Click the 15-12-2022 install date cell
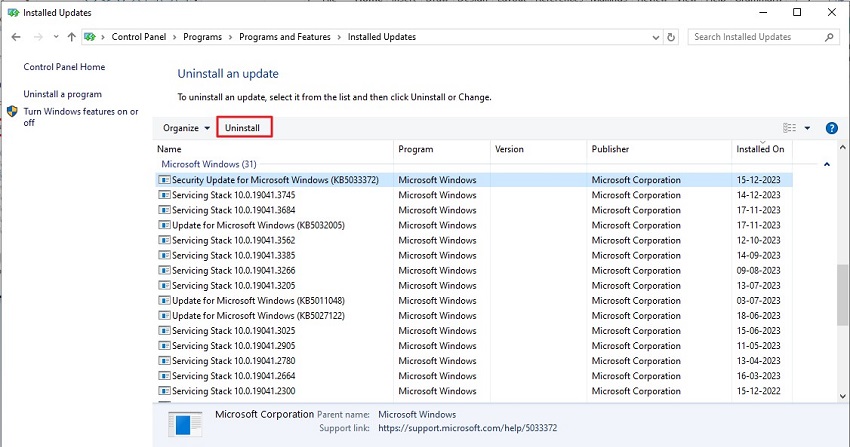 pyautogui.click(x=758, y=391)
